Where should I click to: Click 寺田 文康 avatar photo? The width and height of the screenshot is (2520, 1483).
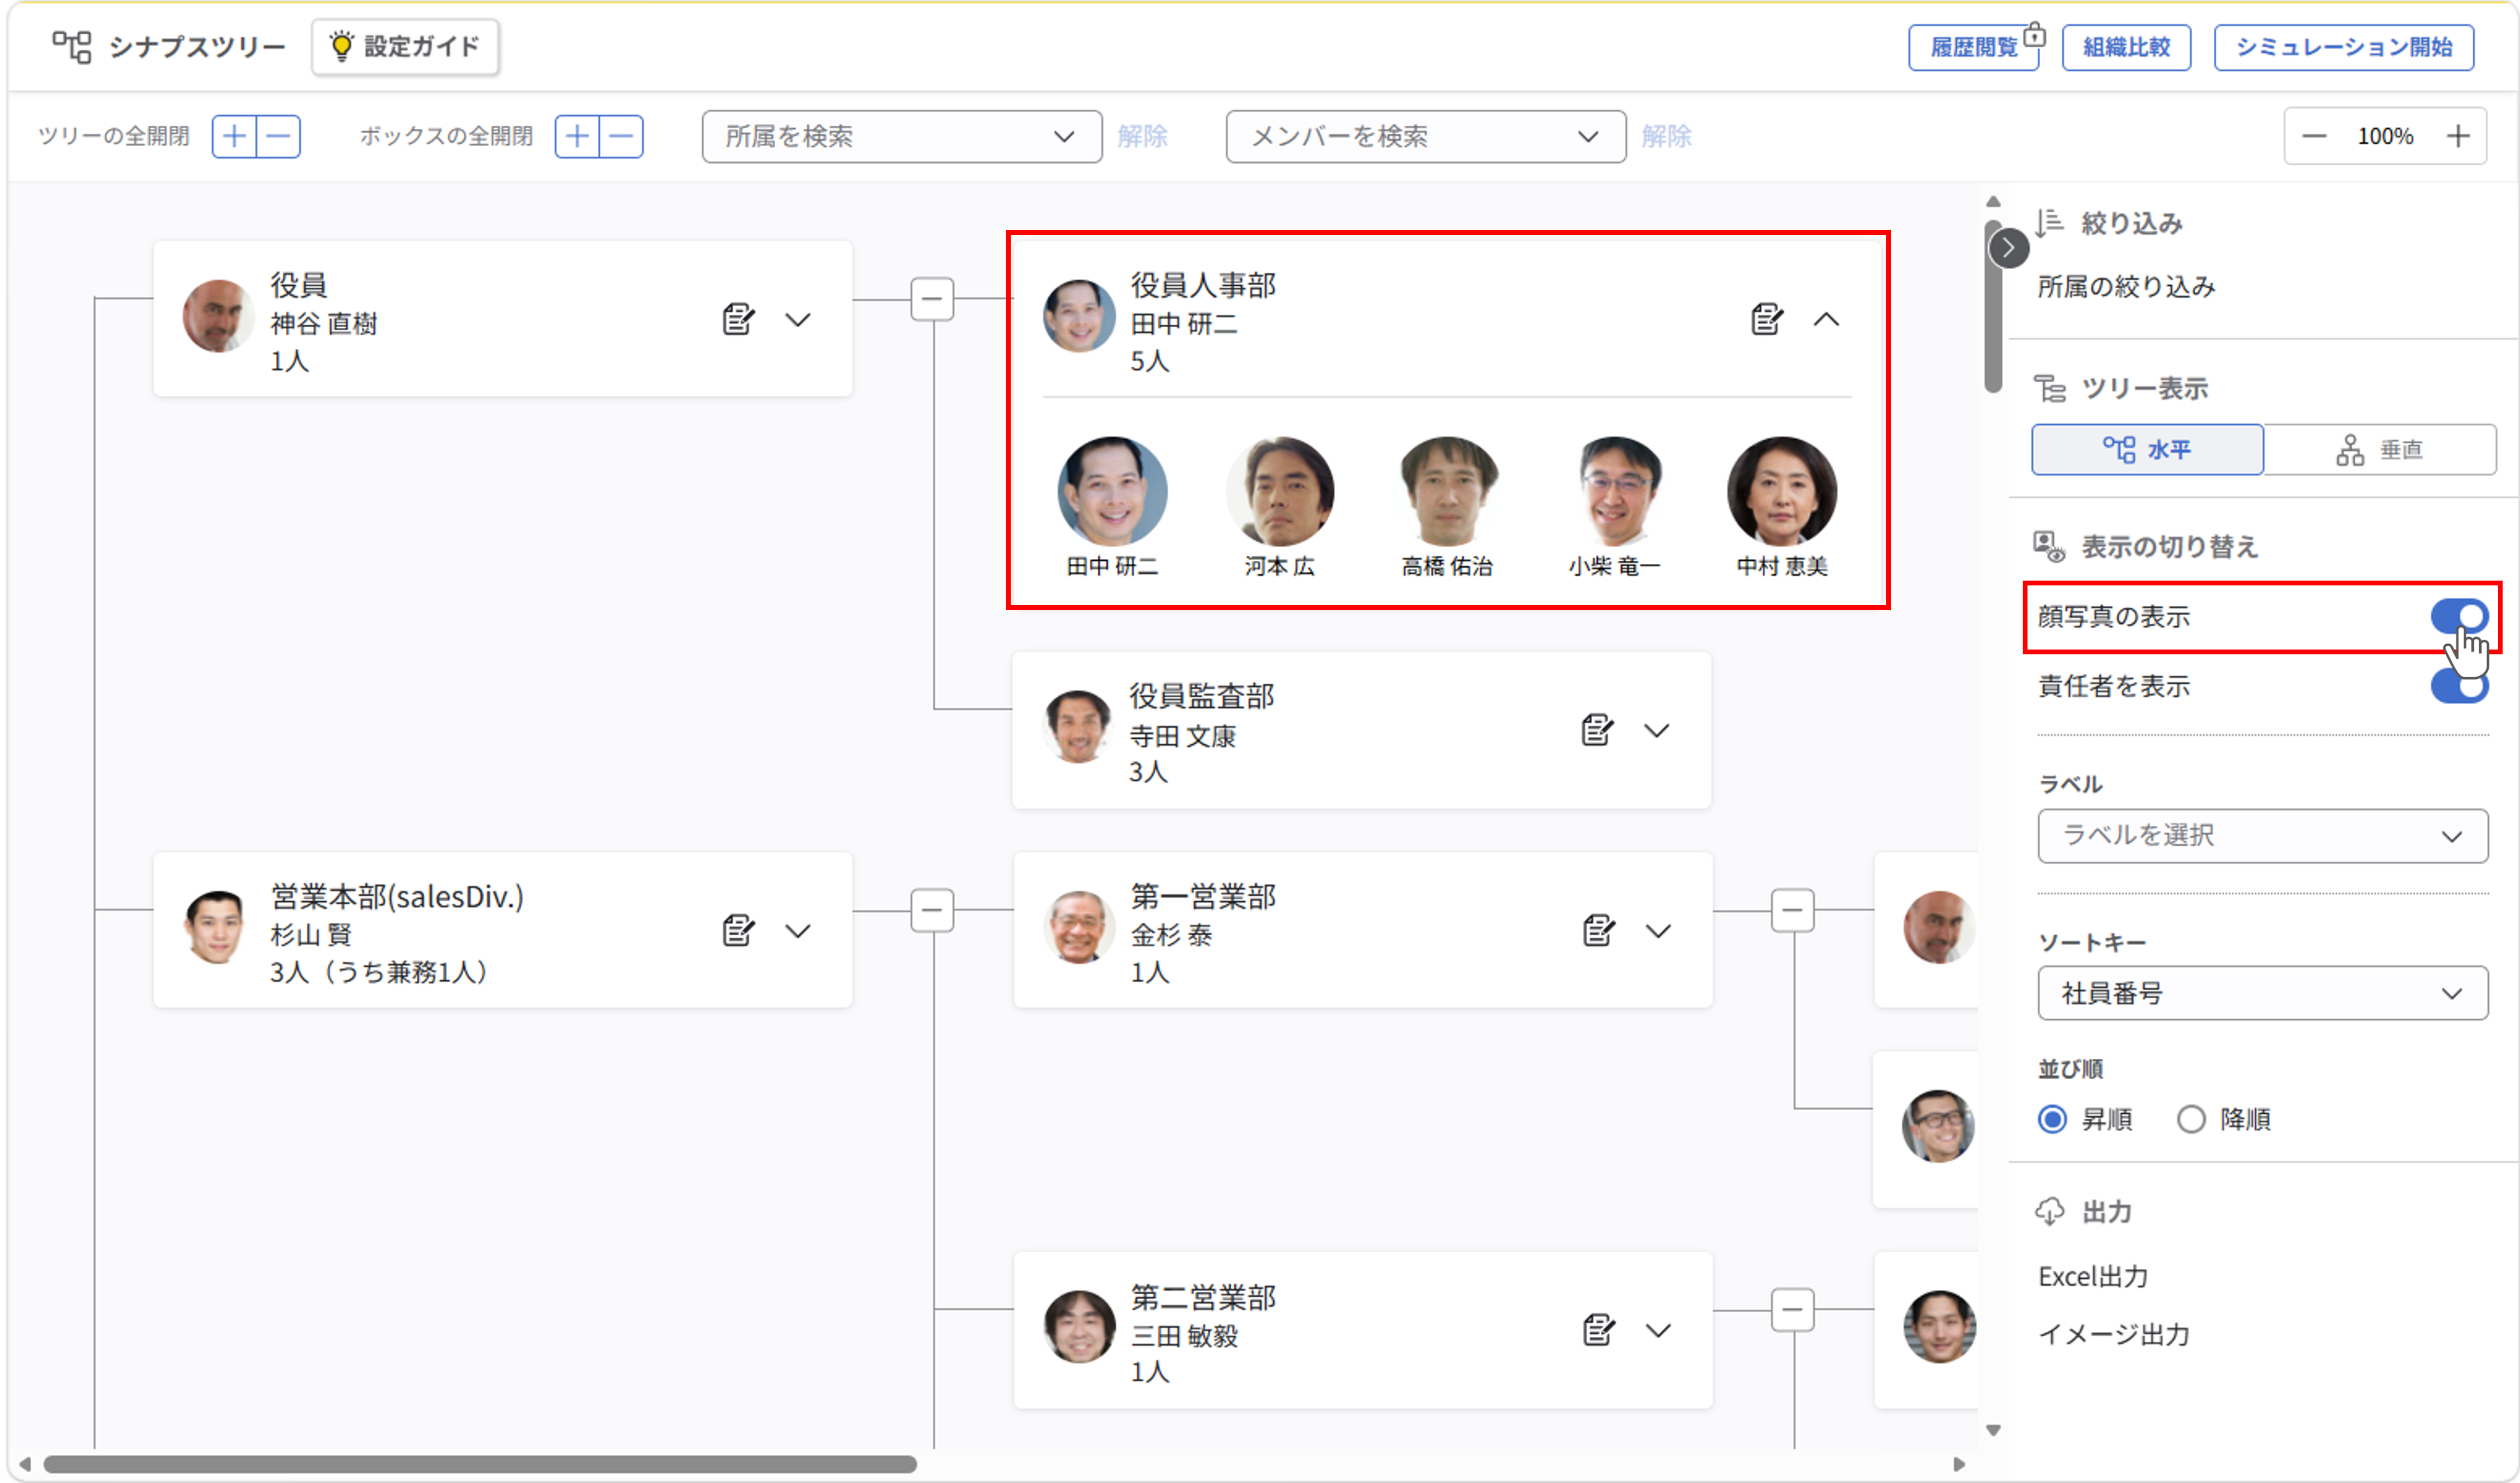click(x=1077, y=727)
